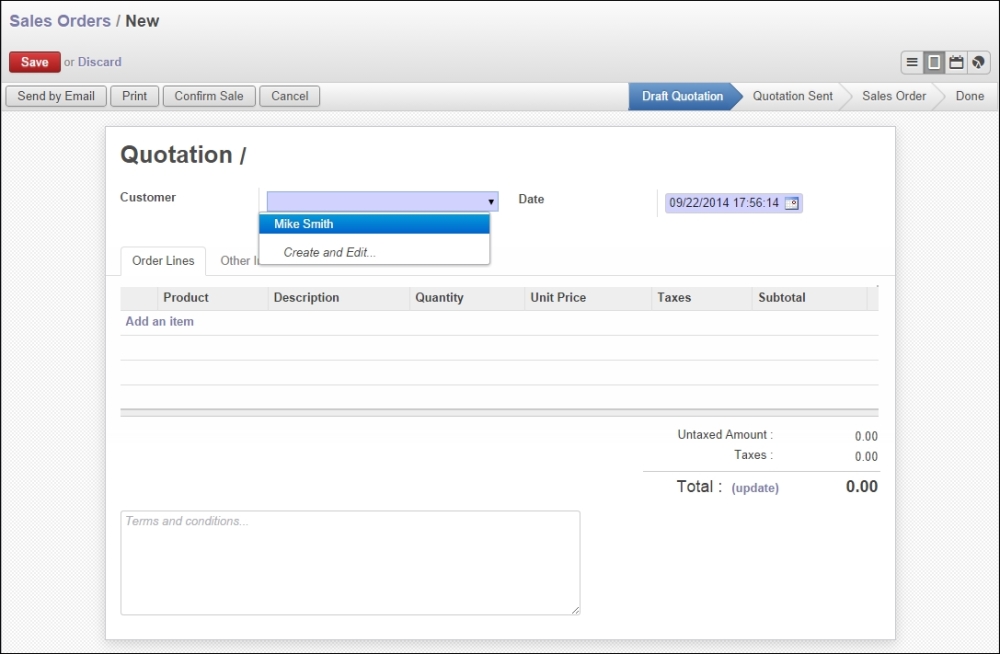Click the Draft Quotation stage arrow
This screenshot has width=1000, height=654.
[684, 96]
